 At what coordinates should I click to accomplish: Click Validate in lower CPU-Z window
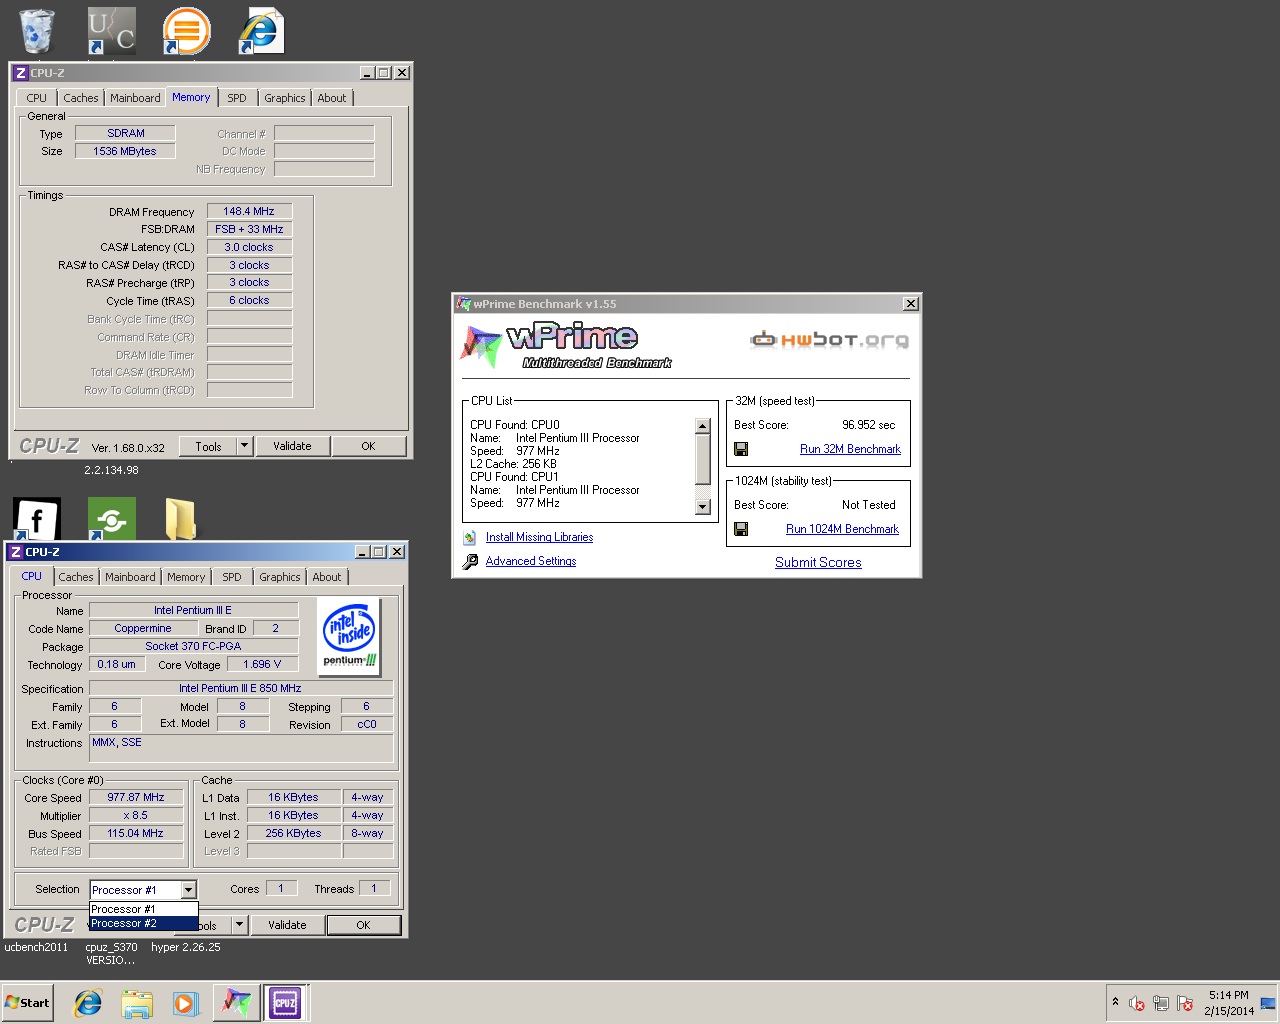click(287, 925)
